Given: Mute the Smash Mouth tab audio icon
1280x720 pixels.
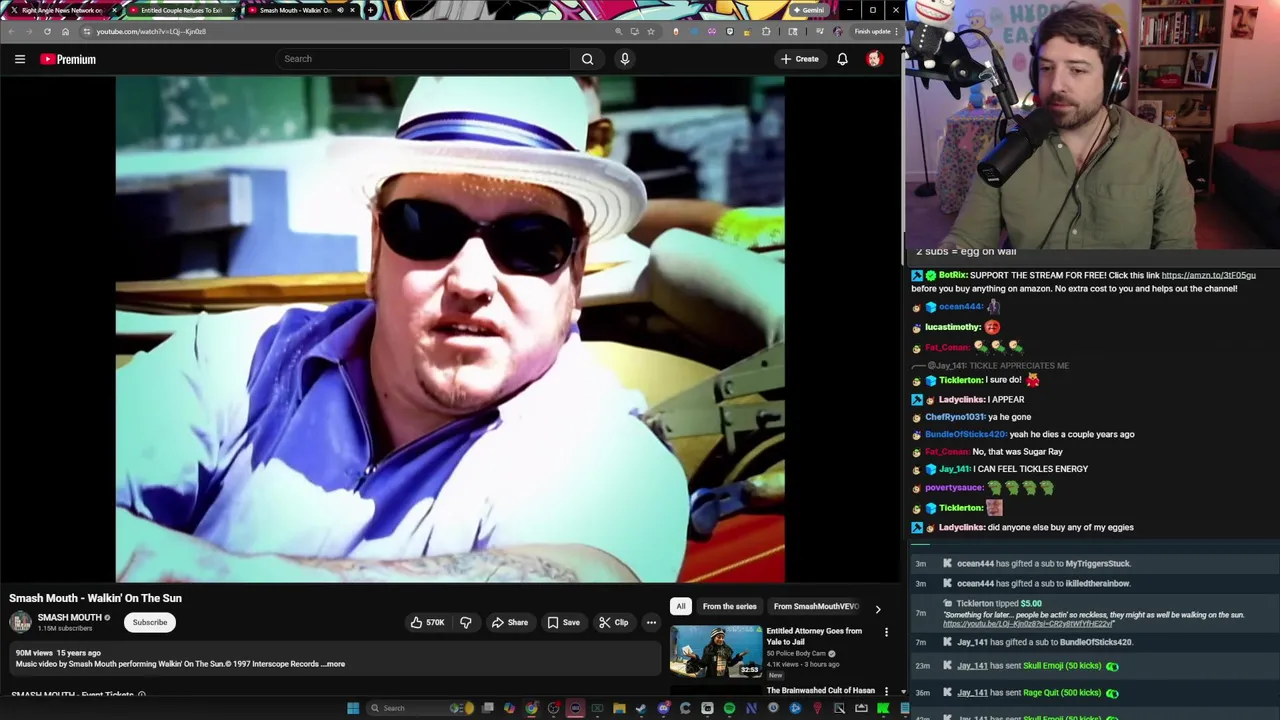Looking at the screenshot, I should [339, 10].
